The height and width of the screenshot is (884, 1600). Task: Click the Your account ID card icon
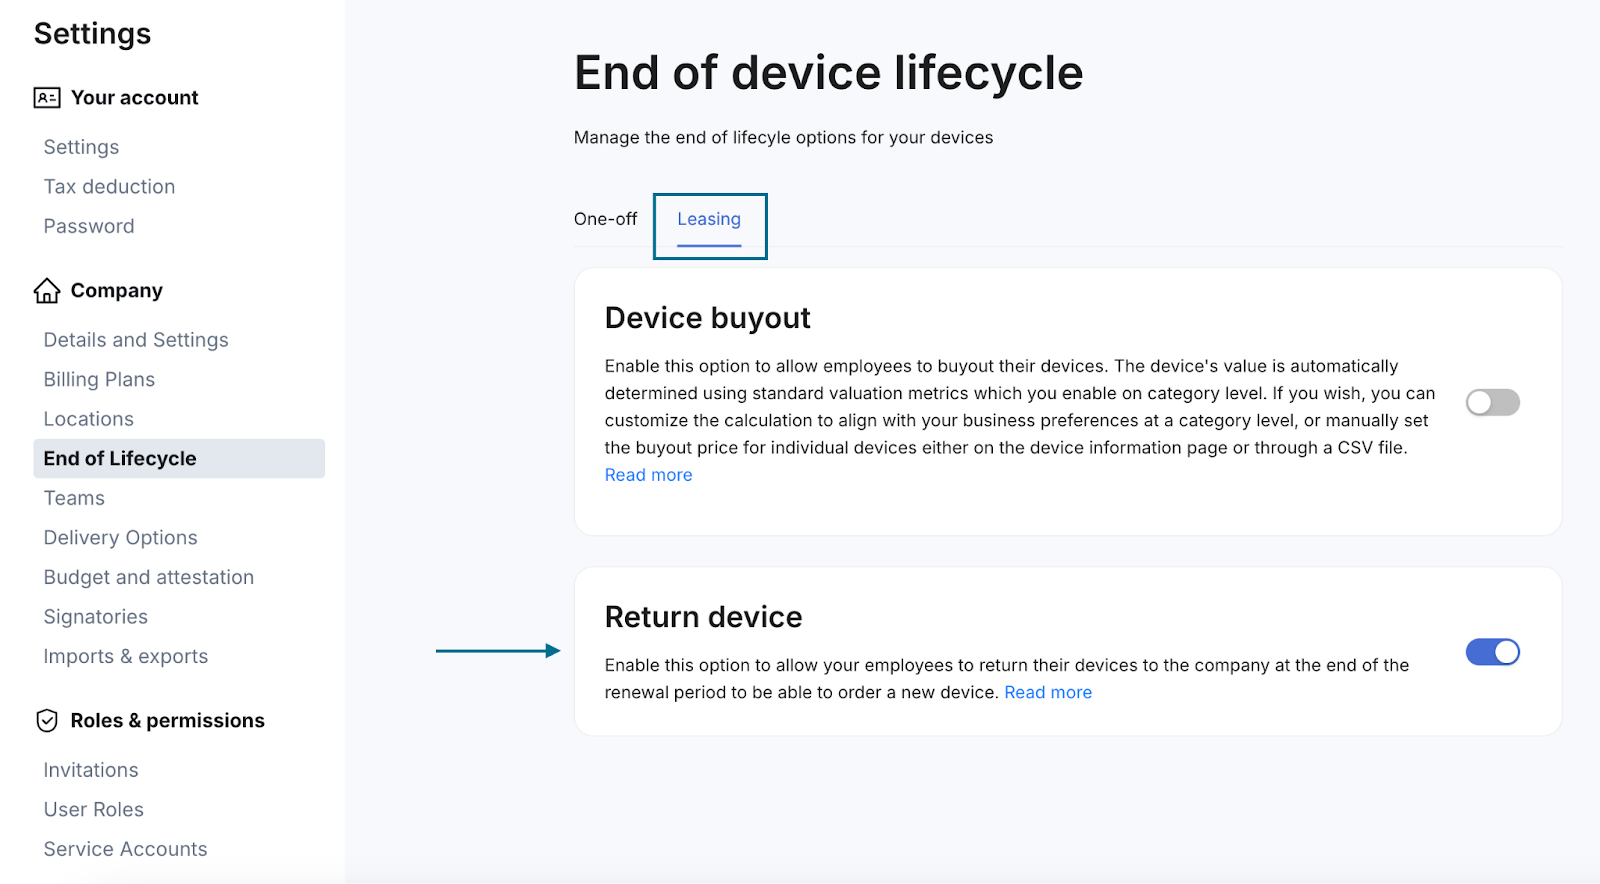47,97
